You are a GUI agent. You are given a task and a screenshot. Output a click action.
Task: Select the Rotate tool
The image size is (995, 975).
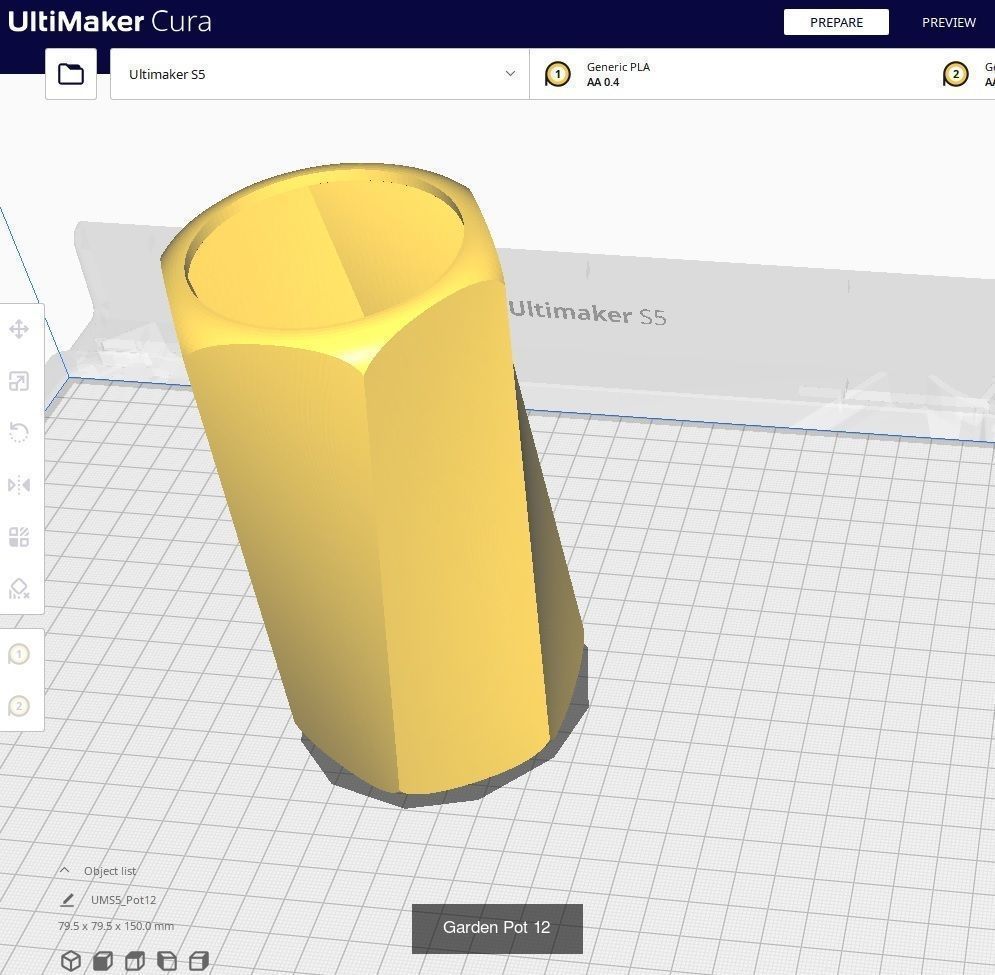coord(19,433)
